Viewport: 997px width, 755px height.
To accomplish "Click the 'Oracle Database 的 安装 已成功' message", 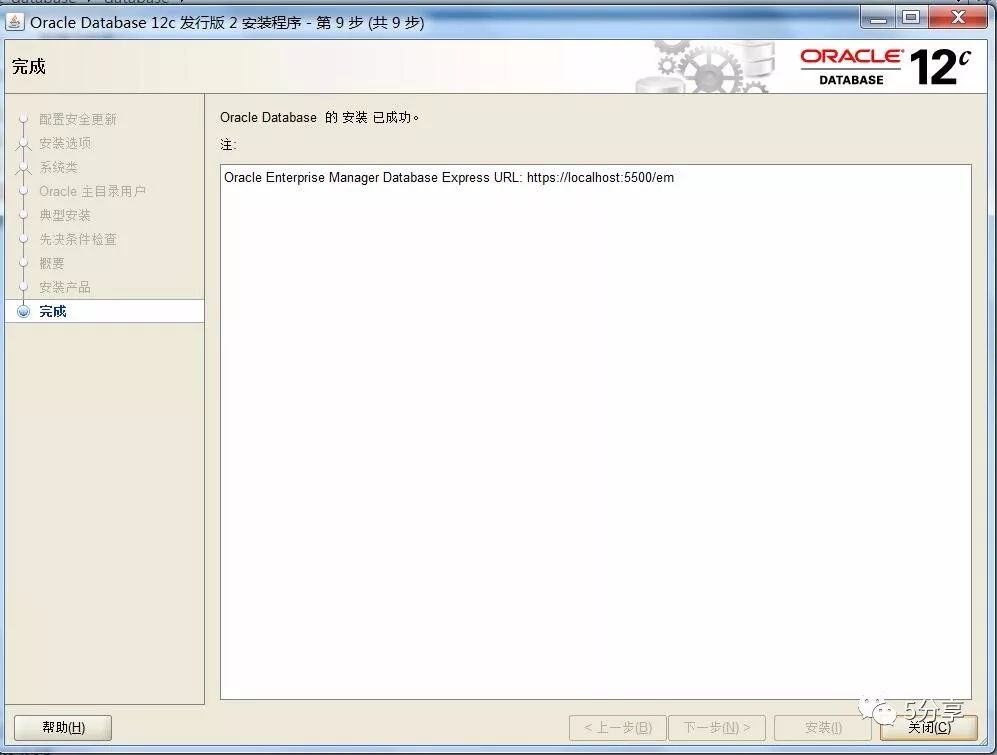I will pyautogui.click(x=319, y=118).
